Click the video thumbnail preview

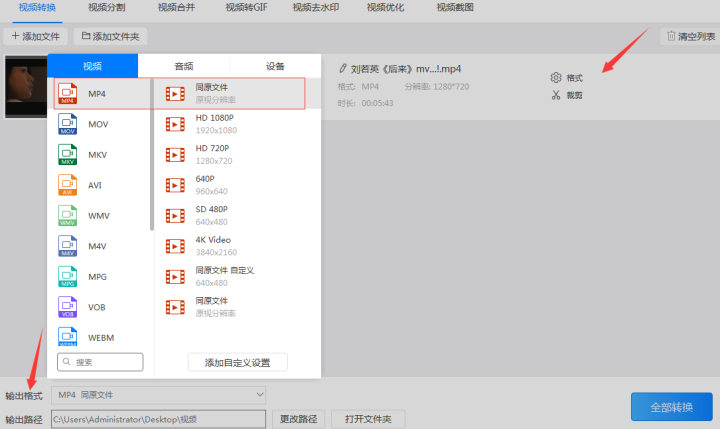(26, 87)
